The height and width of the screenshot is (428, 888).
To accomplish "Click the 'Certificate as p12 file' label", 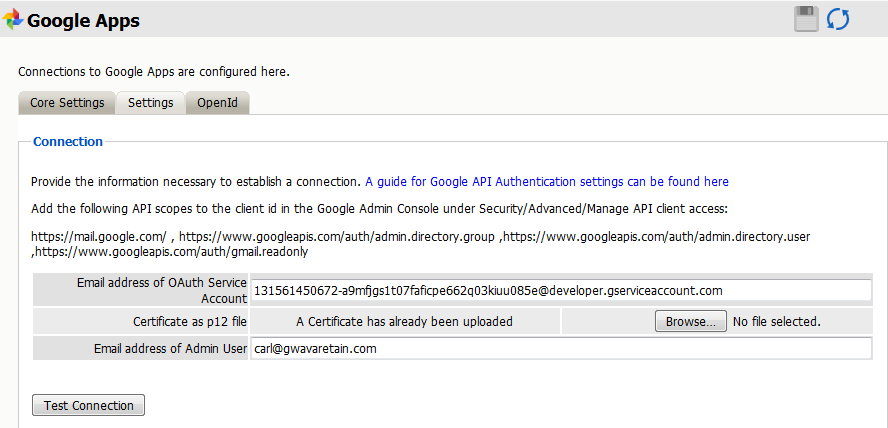I will [x=190, y=322].
